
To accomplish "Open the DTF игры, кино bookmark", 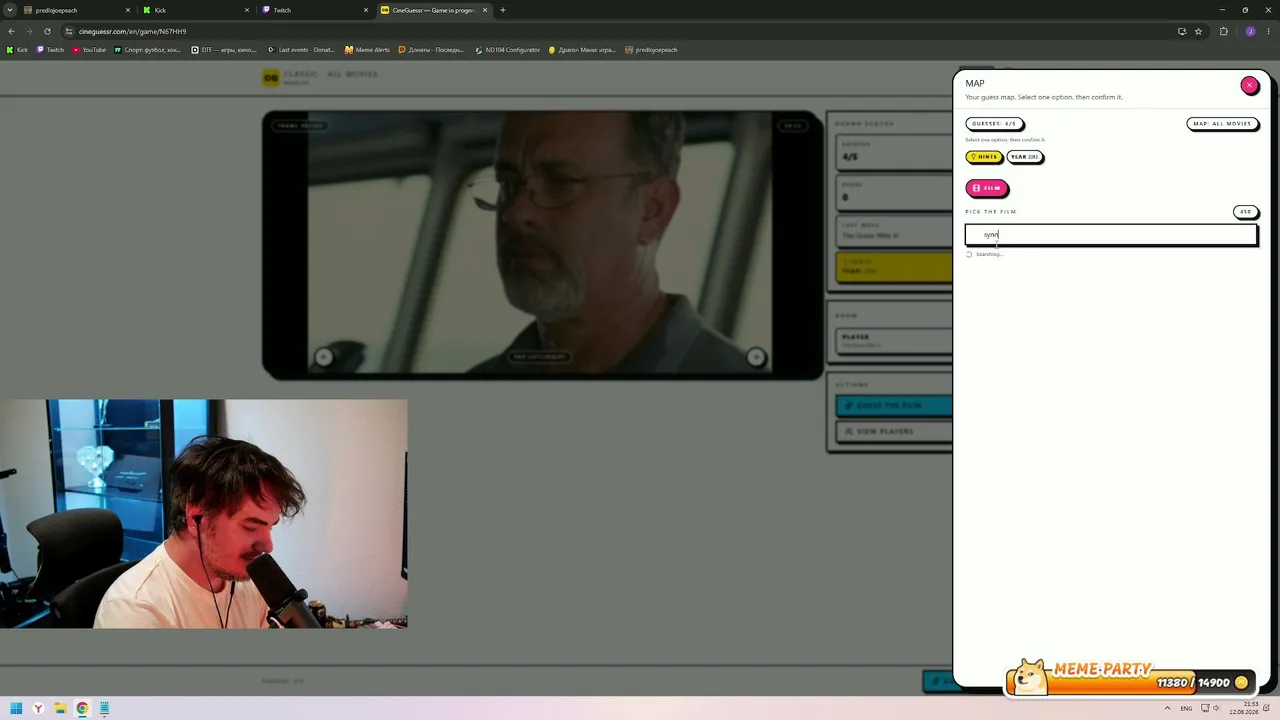I will tap(225, 50).
